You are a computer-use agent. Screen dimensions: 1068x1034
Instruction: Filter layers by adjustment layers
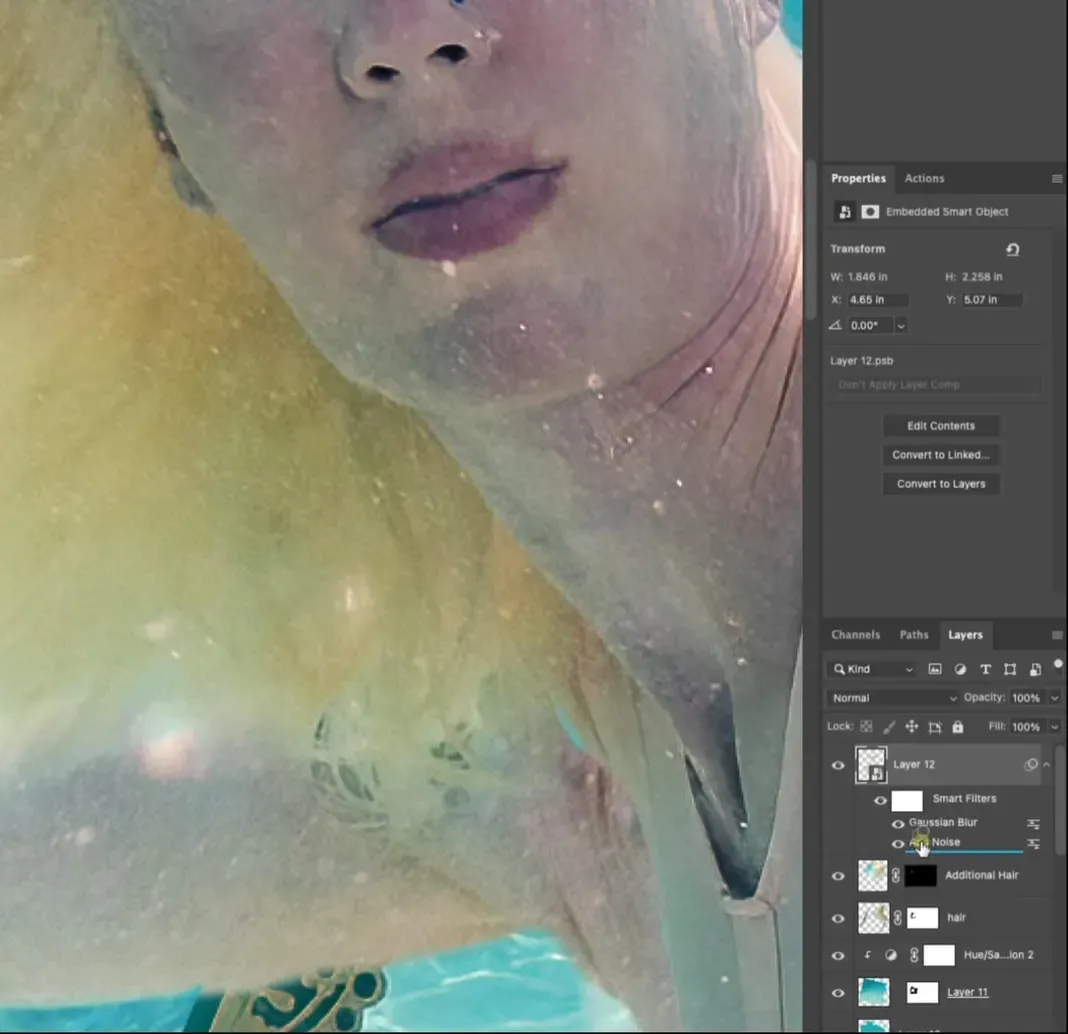(x=960, y=669)
